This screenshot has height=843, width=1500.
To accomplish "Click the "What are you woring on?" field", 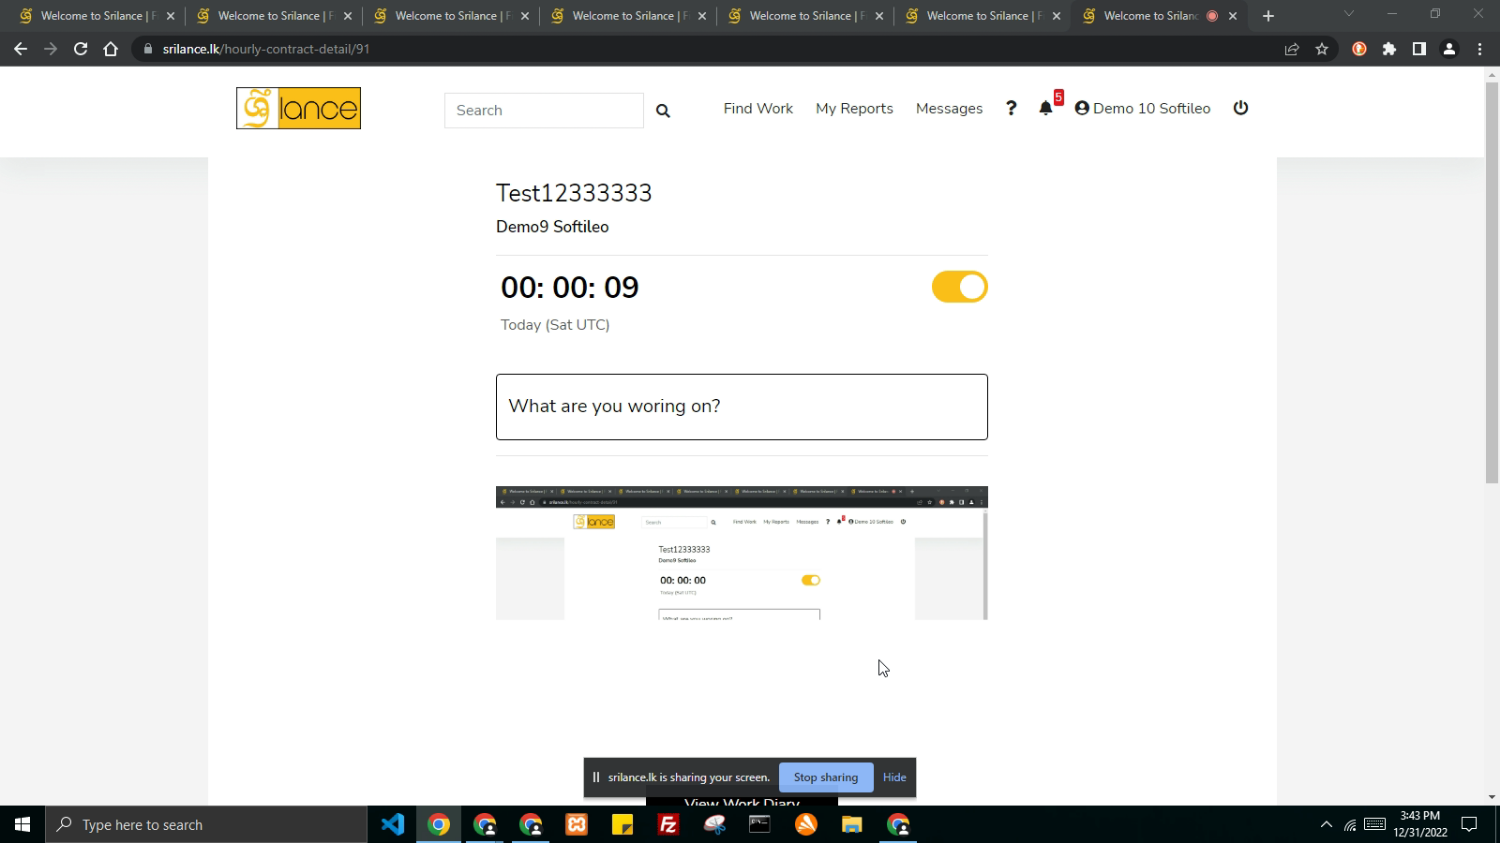I will (x=741, y=407).
